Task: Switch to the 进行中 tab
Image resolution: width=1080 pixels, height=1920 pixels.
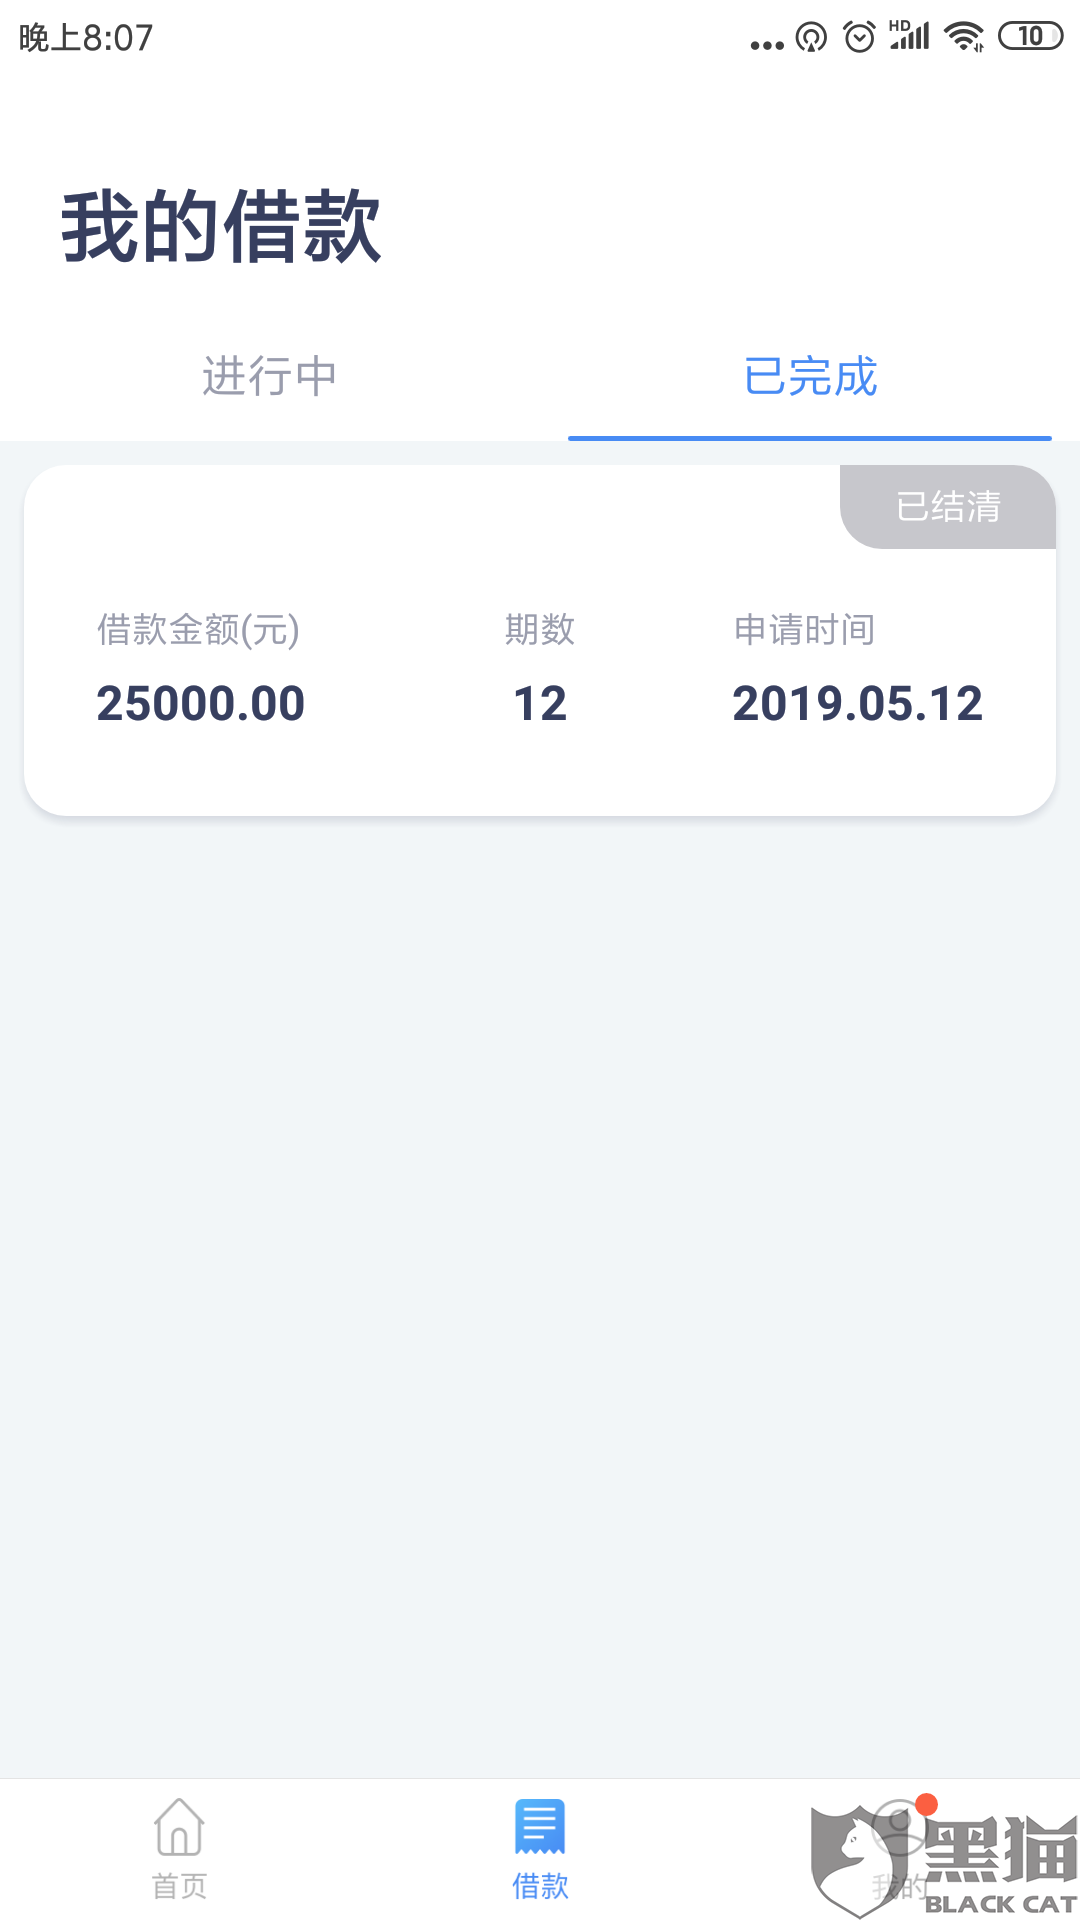Action: click(269, 377)
